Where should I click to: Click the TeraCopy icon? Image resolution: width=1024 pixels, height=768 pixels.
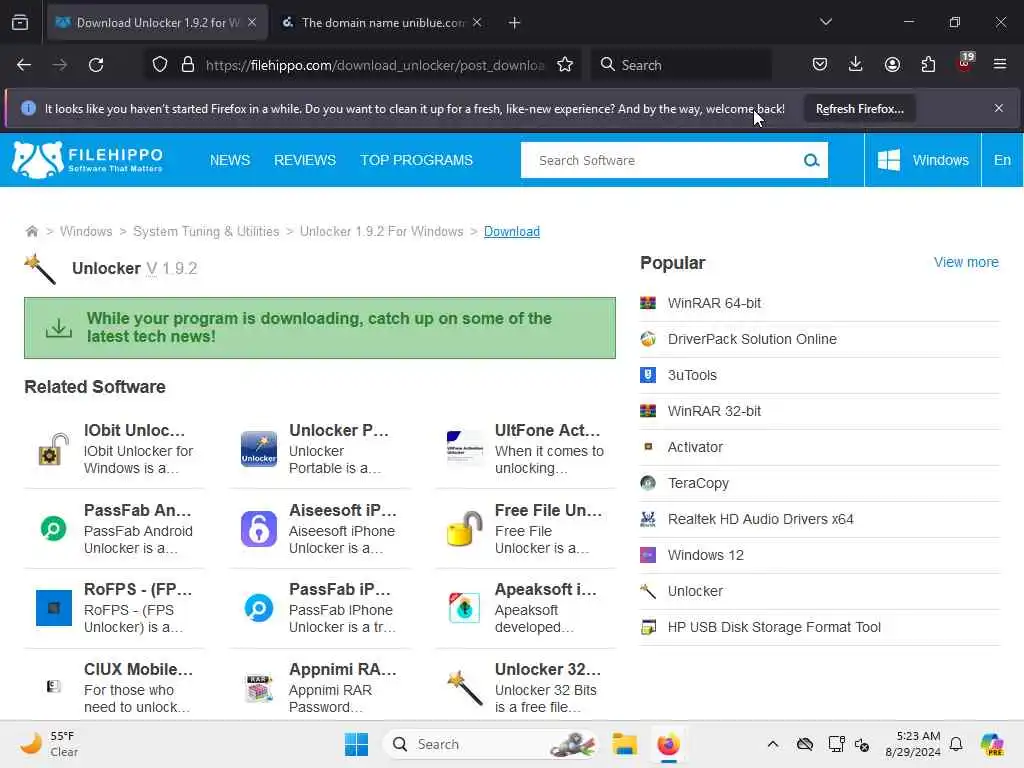(x=648, y=483)
